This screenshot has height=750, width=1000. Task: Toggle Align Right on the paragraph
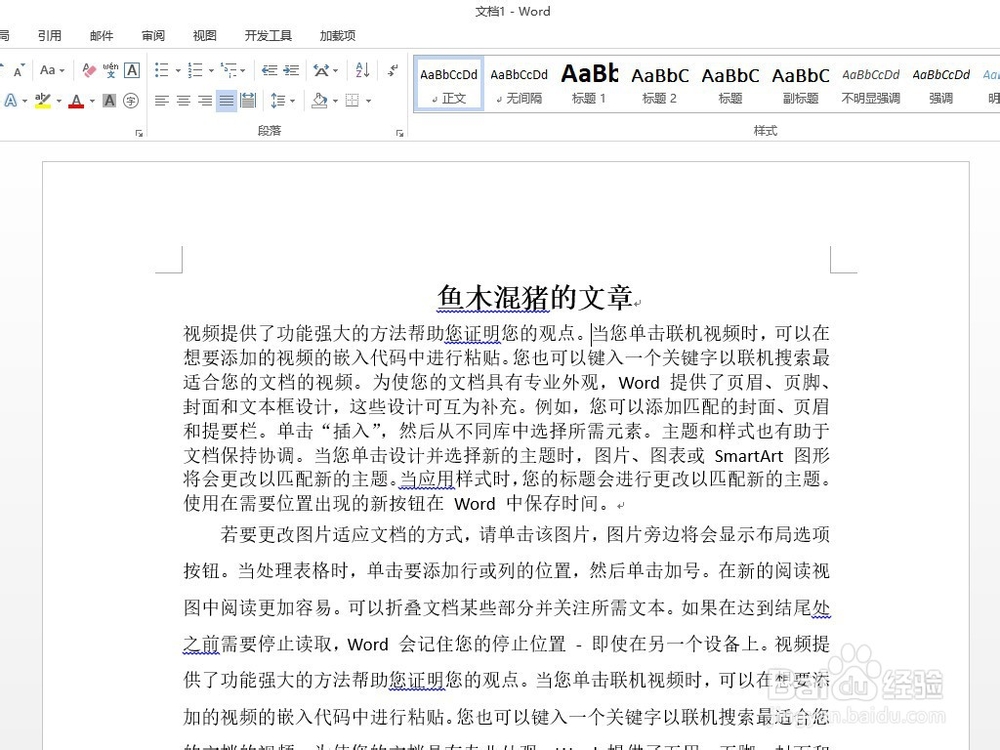click(205, 101)
